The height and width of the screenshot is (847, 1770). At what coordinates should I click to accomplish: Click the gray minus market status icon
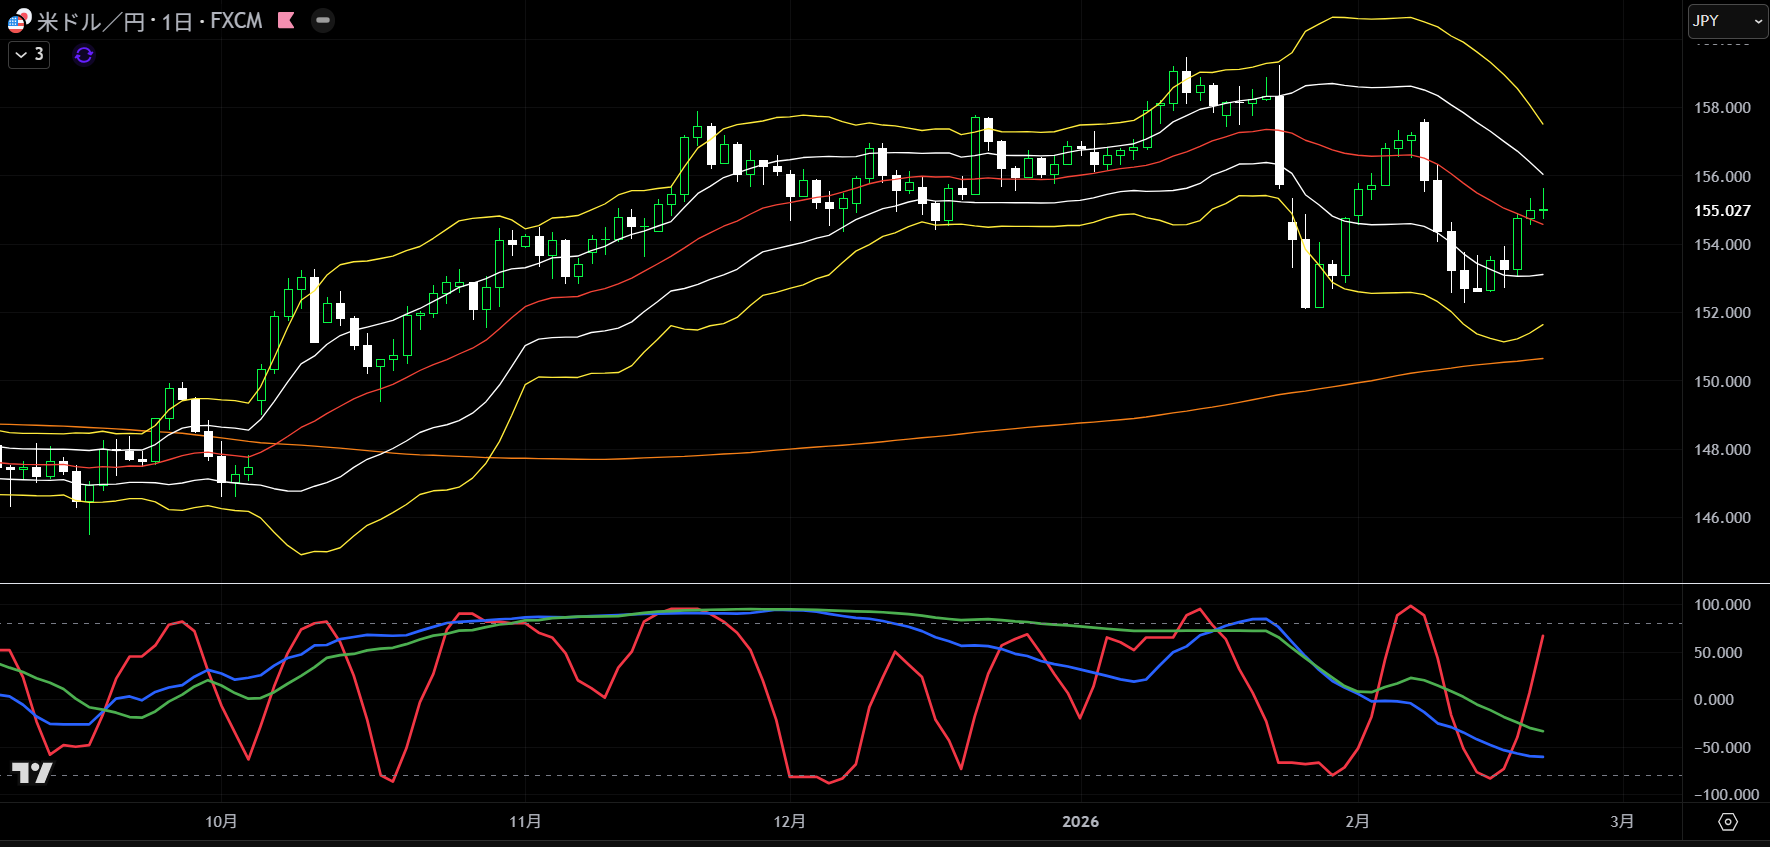coord(322,20)
